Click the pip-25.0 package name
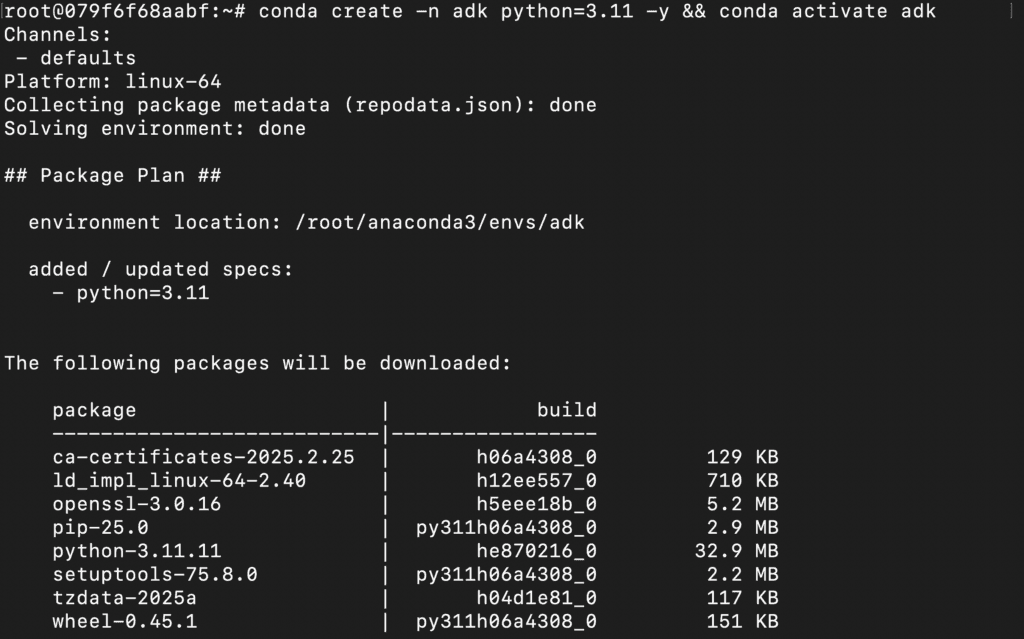The image size is (1024, 639). point(101,528)
